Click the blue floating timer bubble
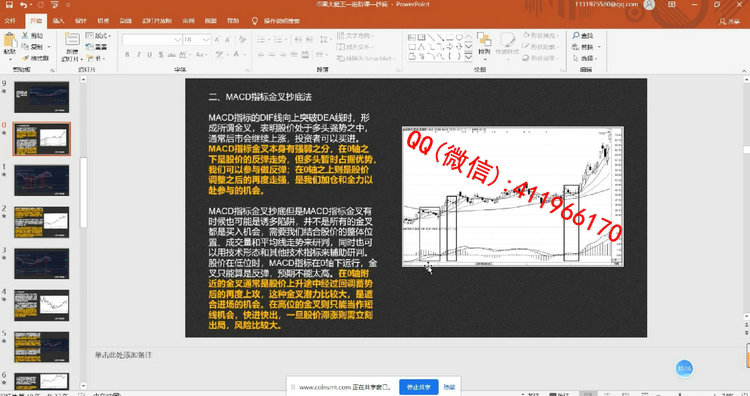Image resolution: width=750 pixels, height=396 pixels. click(x=684, y=368)
